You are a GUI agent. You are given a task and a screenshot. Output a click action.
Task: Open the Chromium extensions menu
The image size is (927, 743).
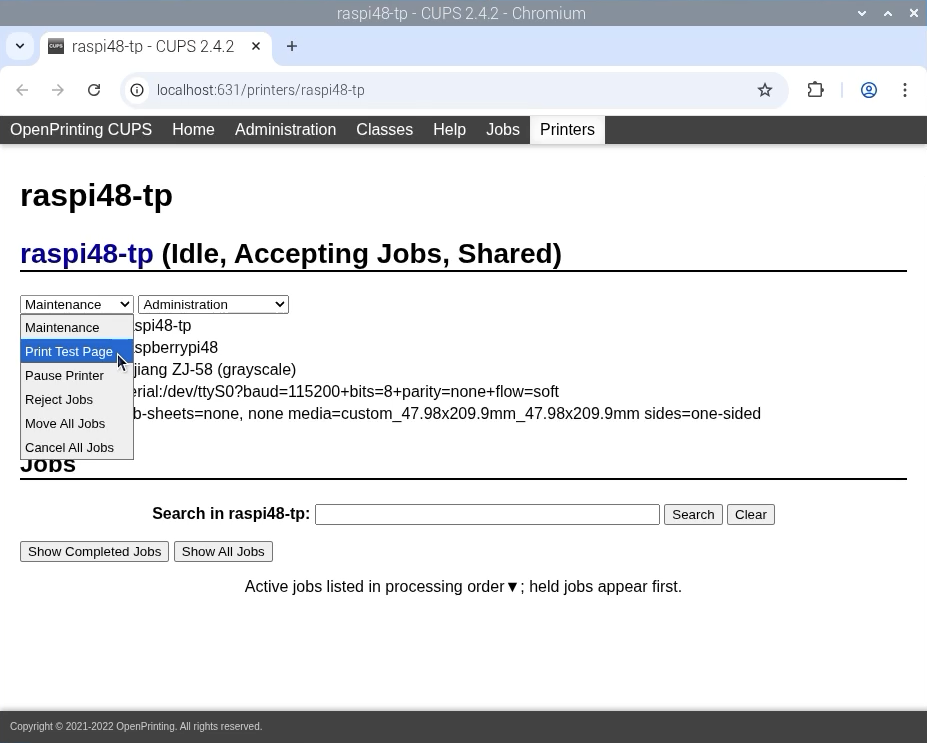(815, 90)
